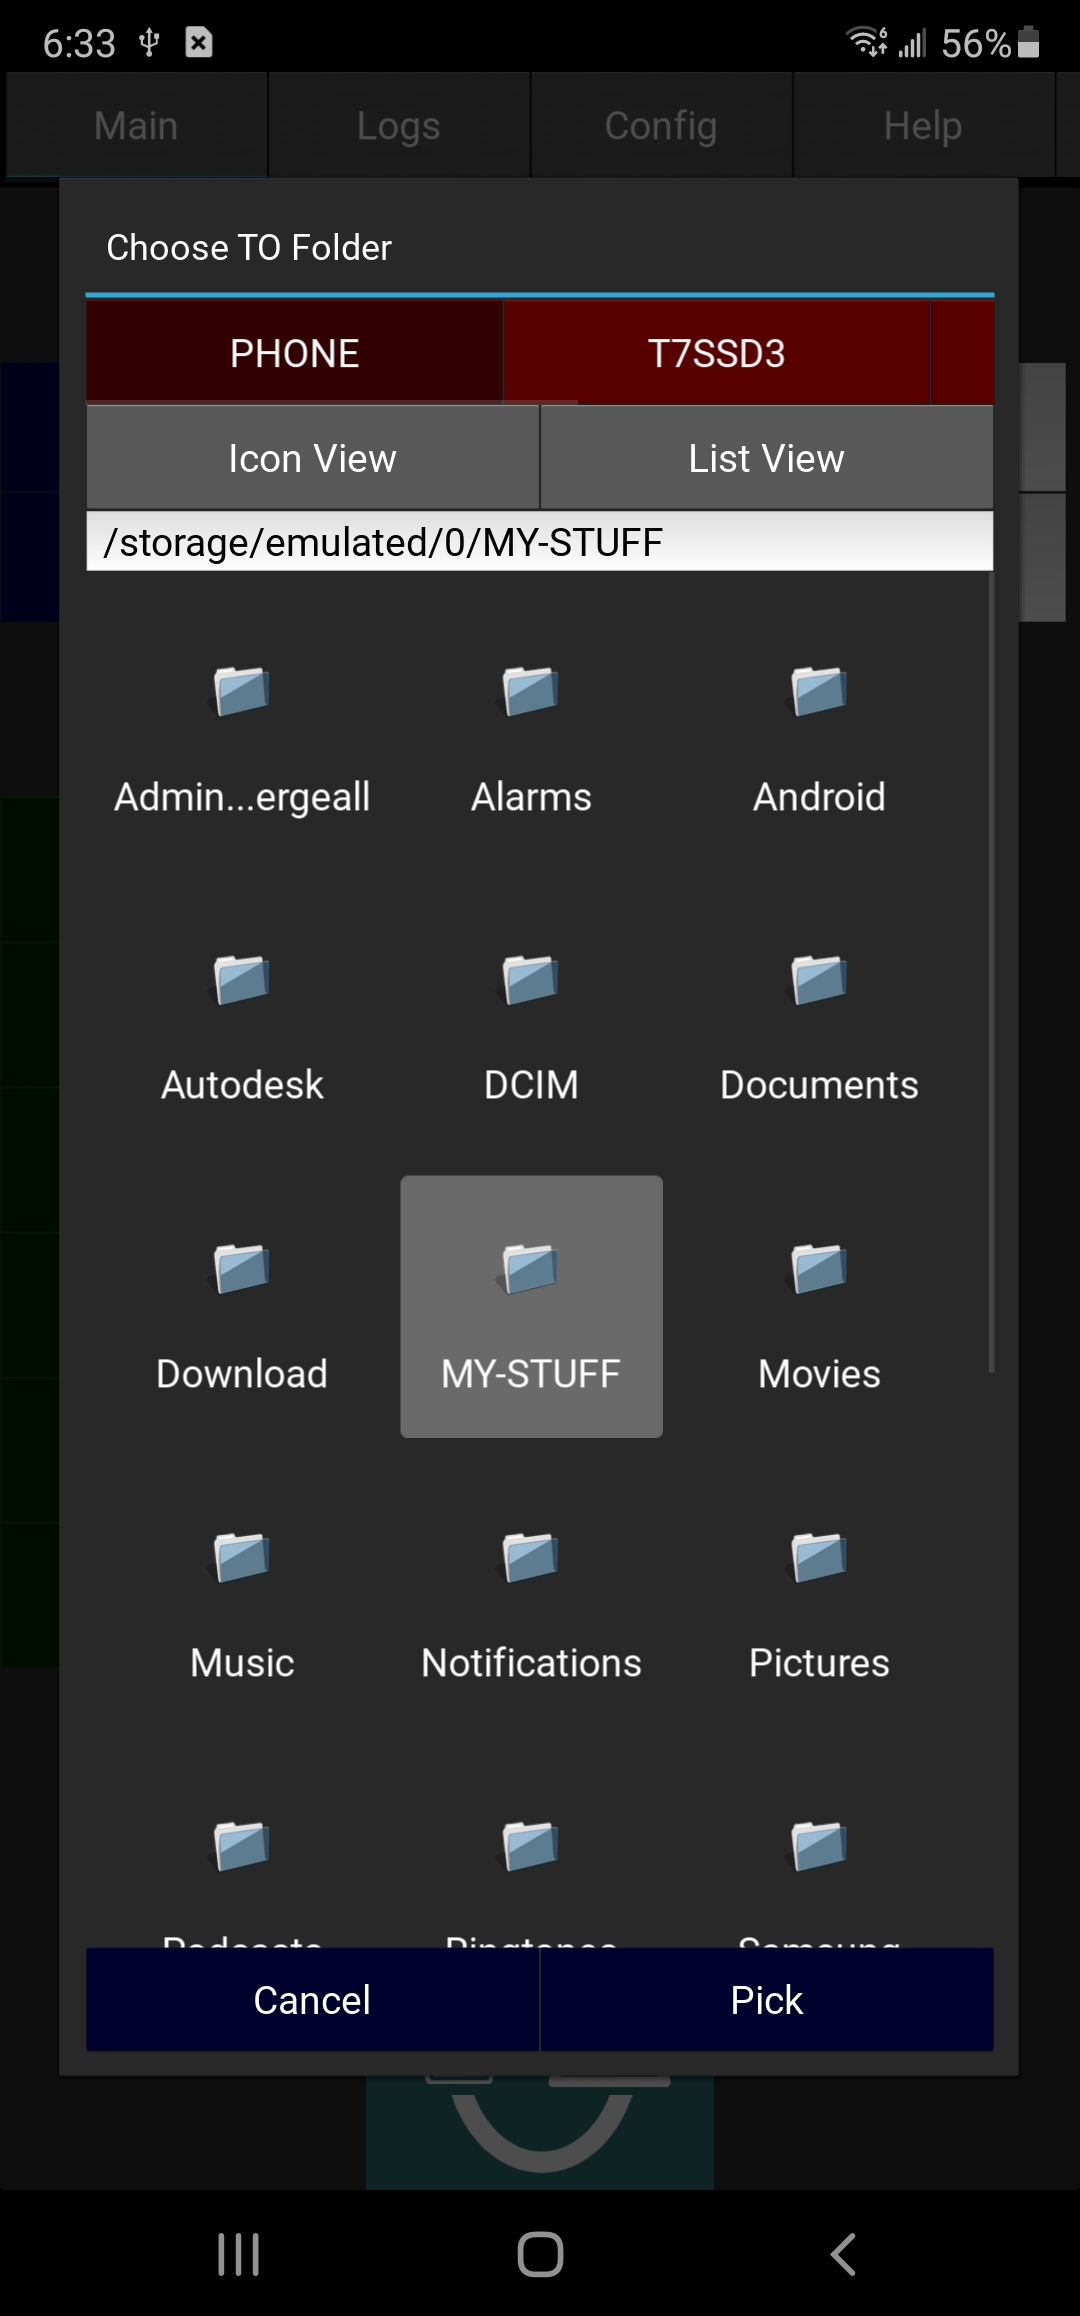Select the DCIM folder icon
The width and height of the screenshot is (1080, 2316).
(x=530, y=981)
